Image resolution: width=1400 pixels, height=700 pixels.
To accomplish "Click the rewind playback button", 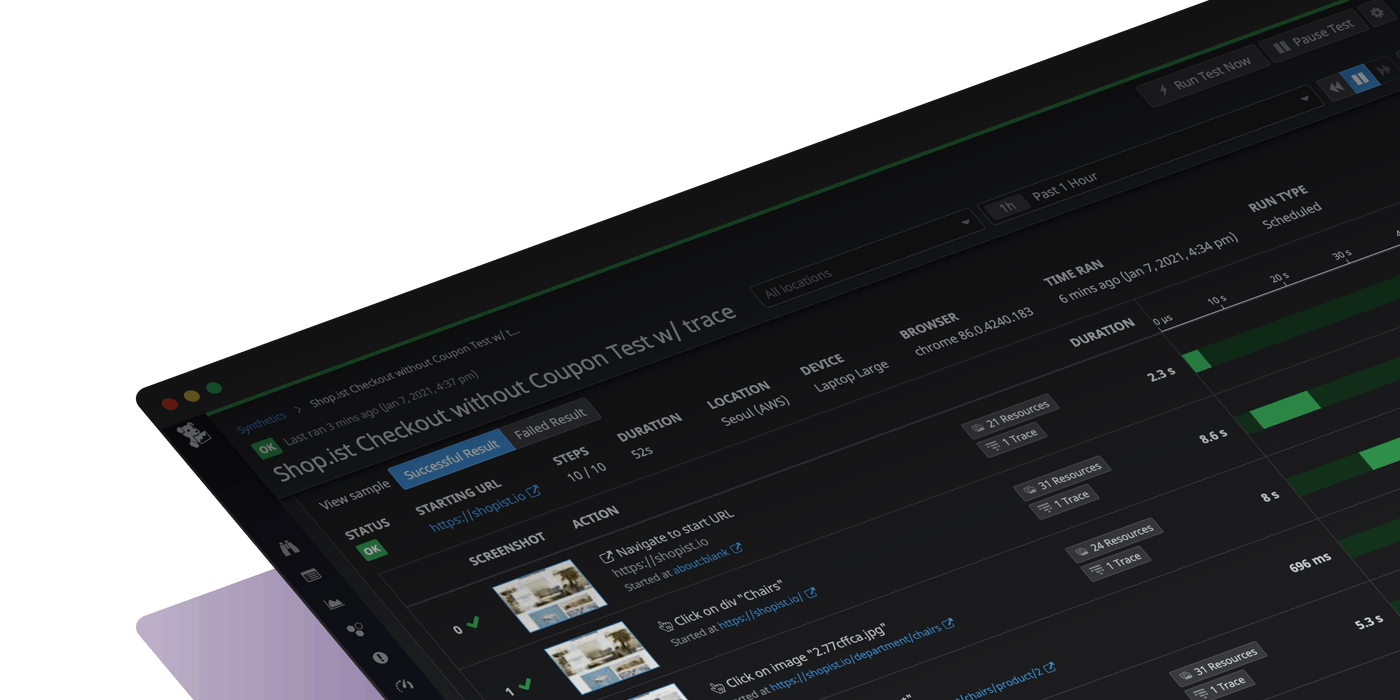I will click(1334, 88).
